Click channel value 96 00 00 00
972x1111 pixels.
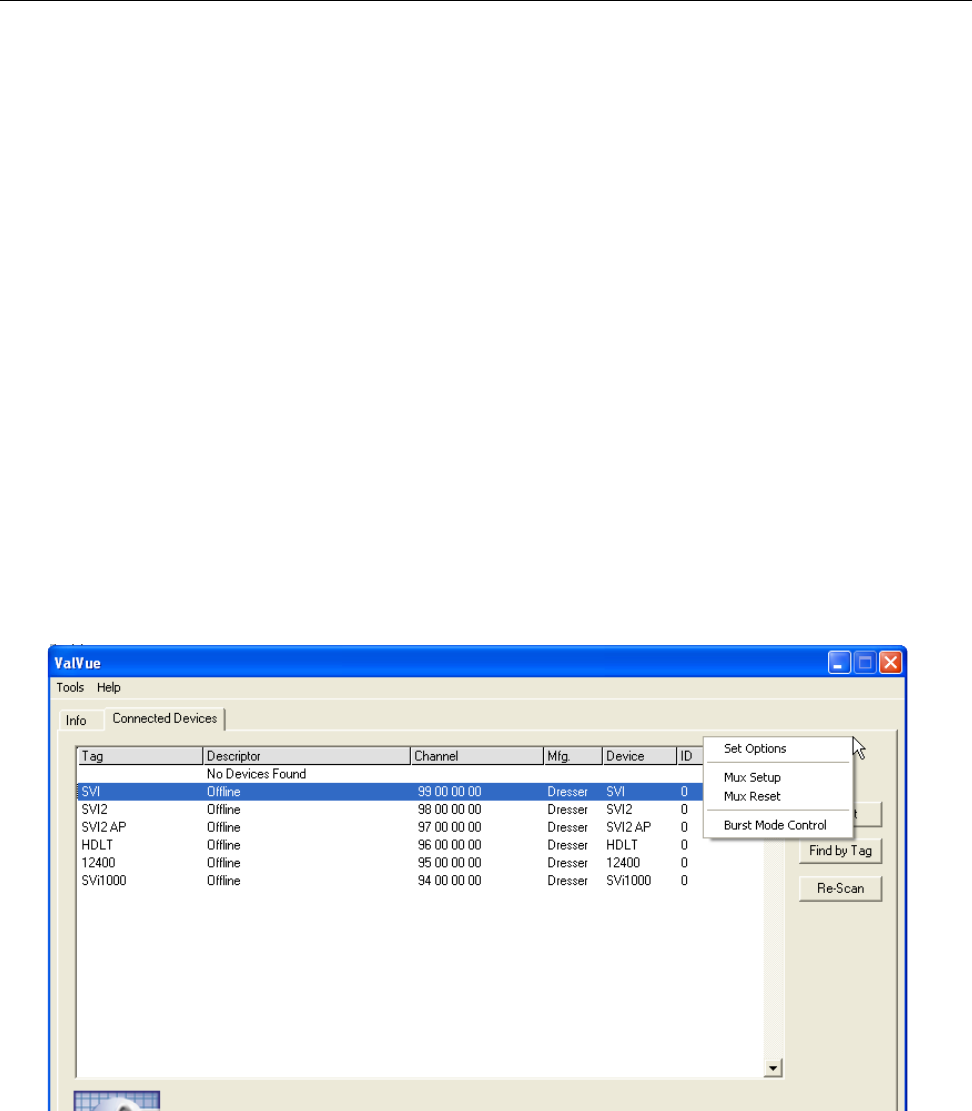[x=449, y=845]
